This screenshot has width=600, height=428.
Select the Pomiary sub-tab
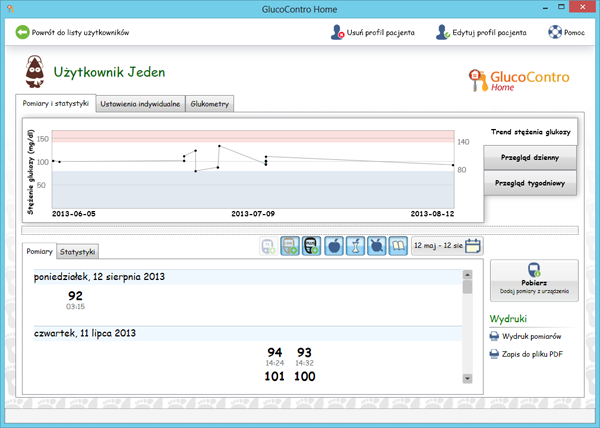pos(39,251)
